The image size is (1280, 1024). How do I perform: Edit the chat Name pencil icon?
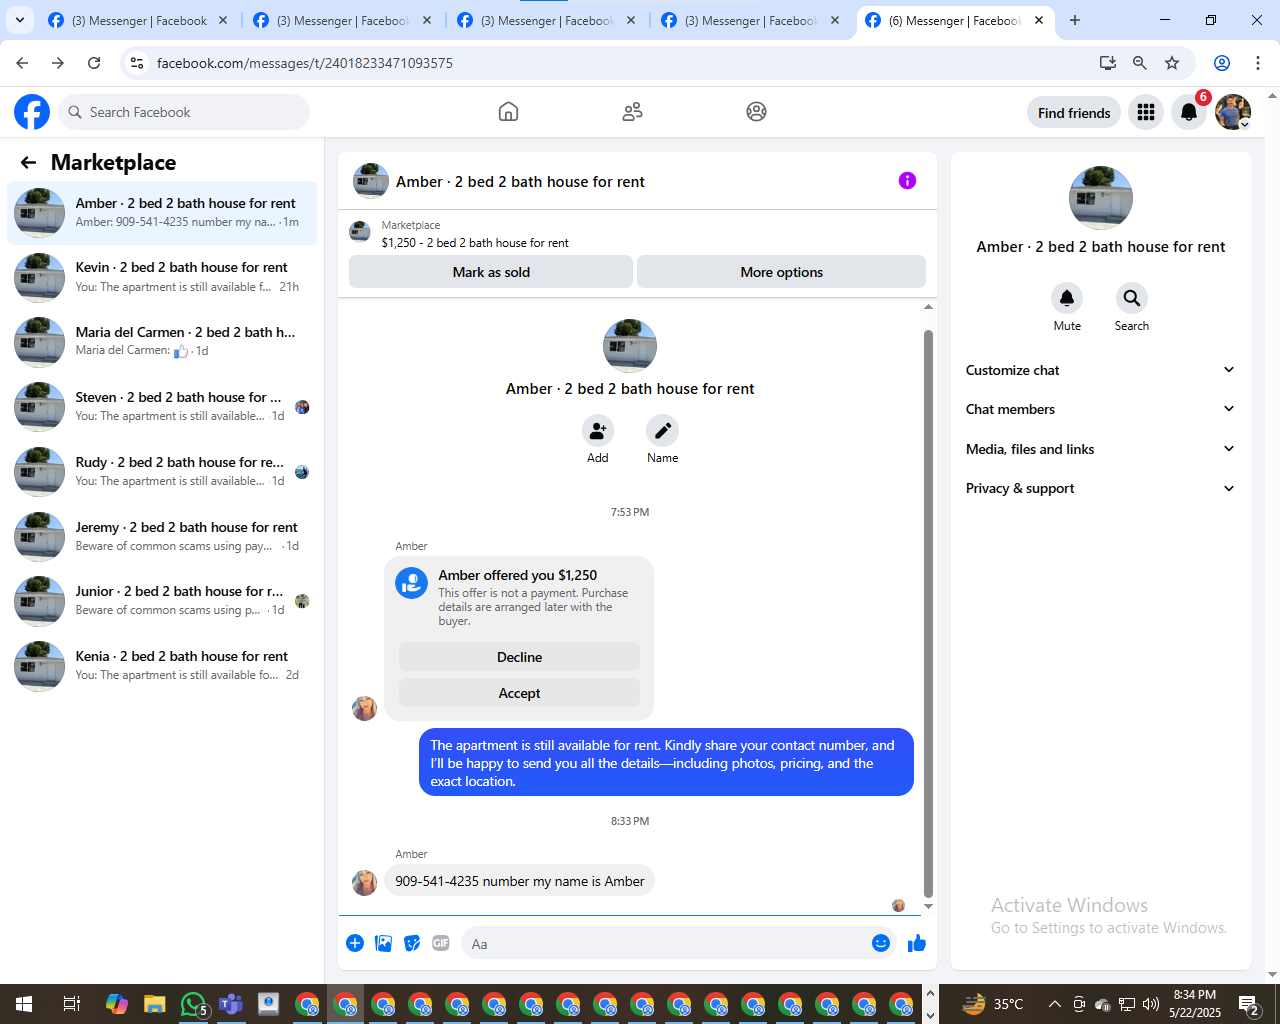pos(662,431)
